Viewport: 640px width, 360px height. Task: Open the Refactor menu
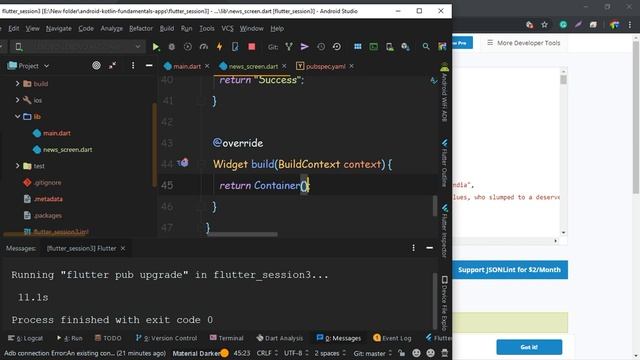point(141,29)
